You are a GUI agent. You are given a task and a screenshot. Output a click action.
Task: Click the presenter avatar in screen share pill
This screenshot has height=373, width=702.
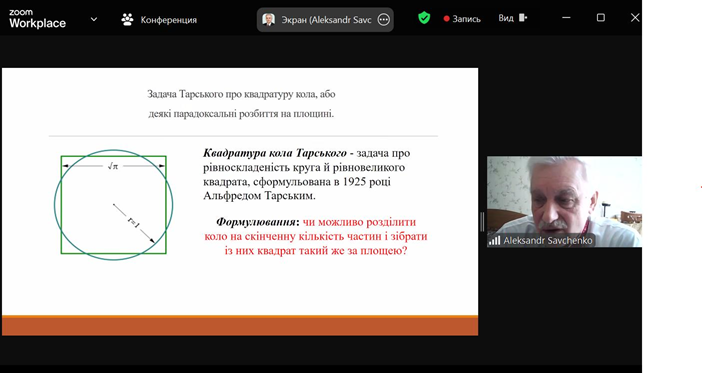pyautogui.click(x=269, y=19)
